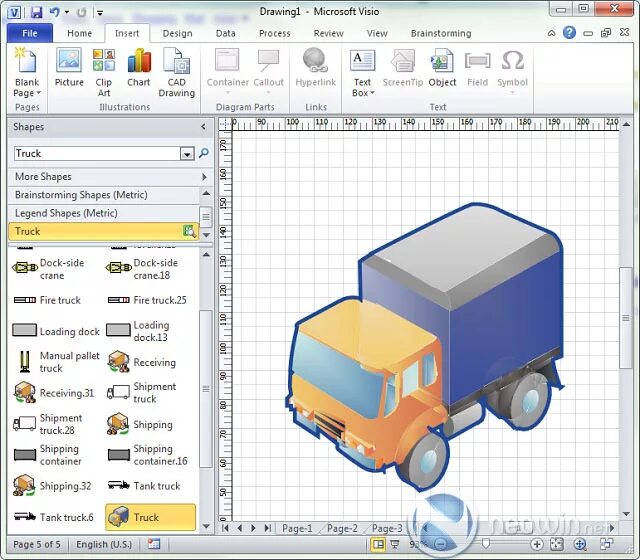This screenshot has height=560, width=640.
Task: Select the Receiving.31 shape
Action: 55,393
